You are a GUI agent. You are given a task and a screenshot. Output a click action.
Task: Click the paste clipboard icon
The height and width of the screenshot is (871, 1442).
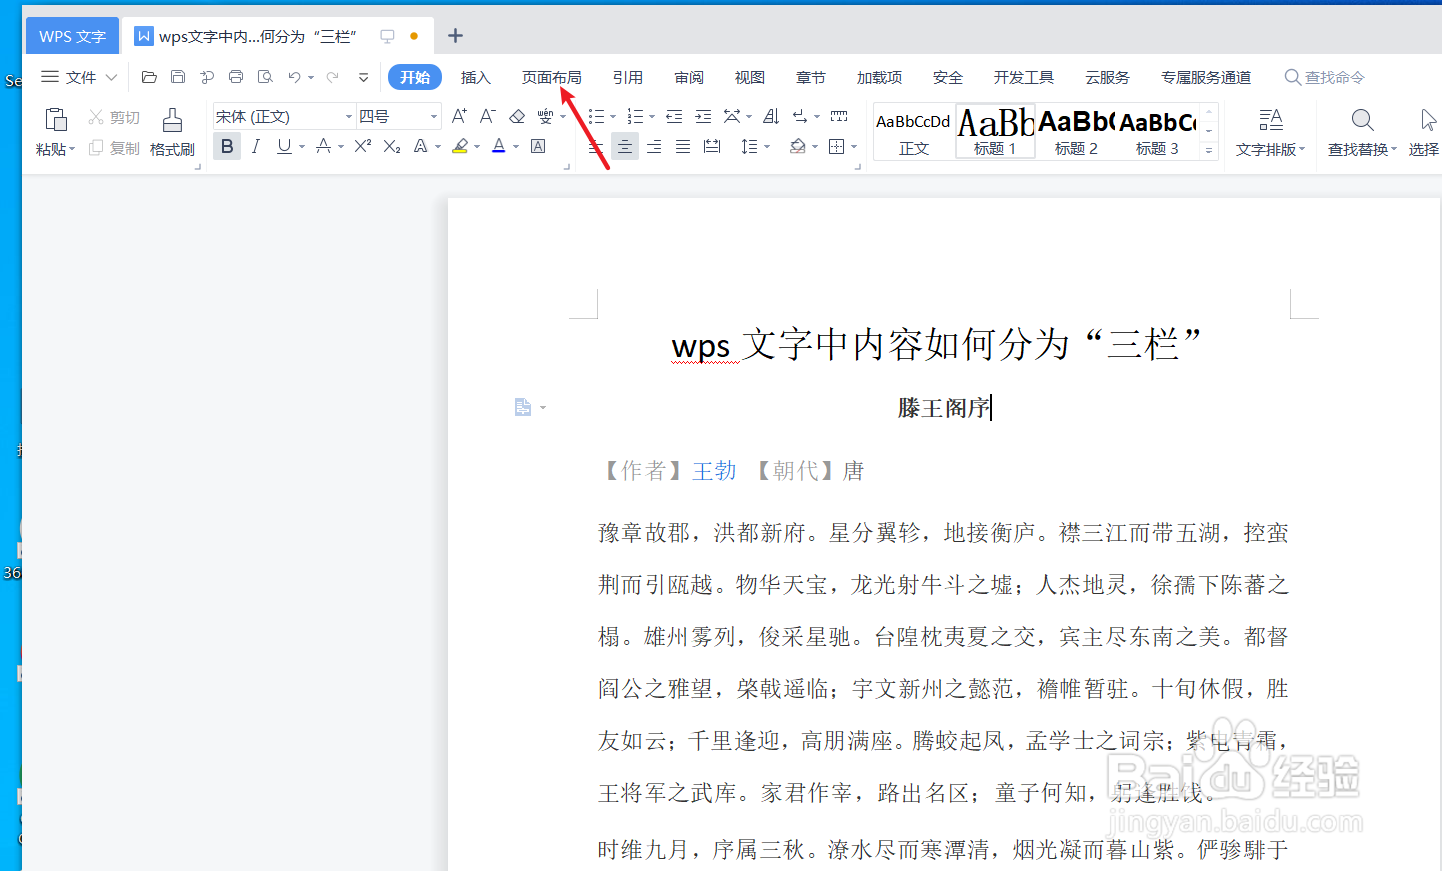point(56,120)
